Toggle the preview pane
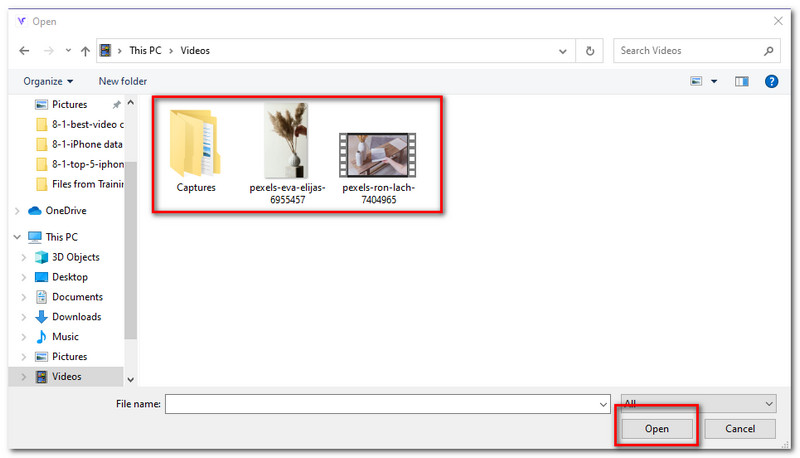 (741, 81)
